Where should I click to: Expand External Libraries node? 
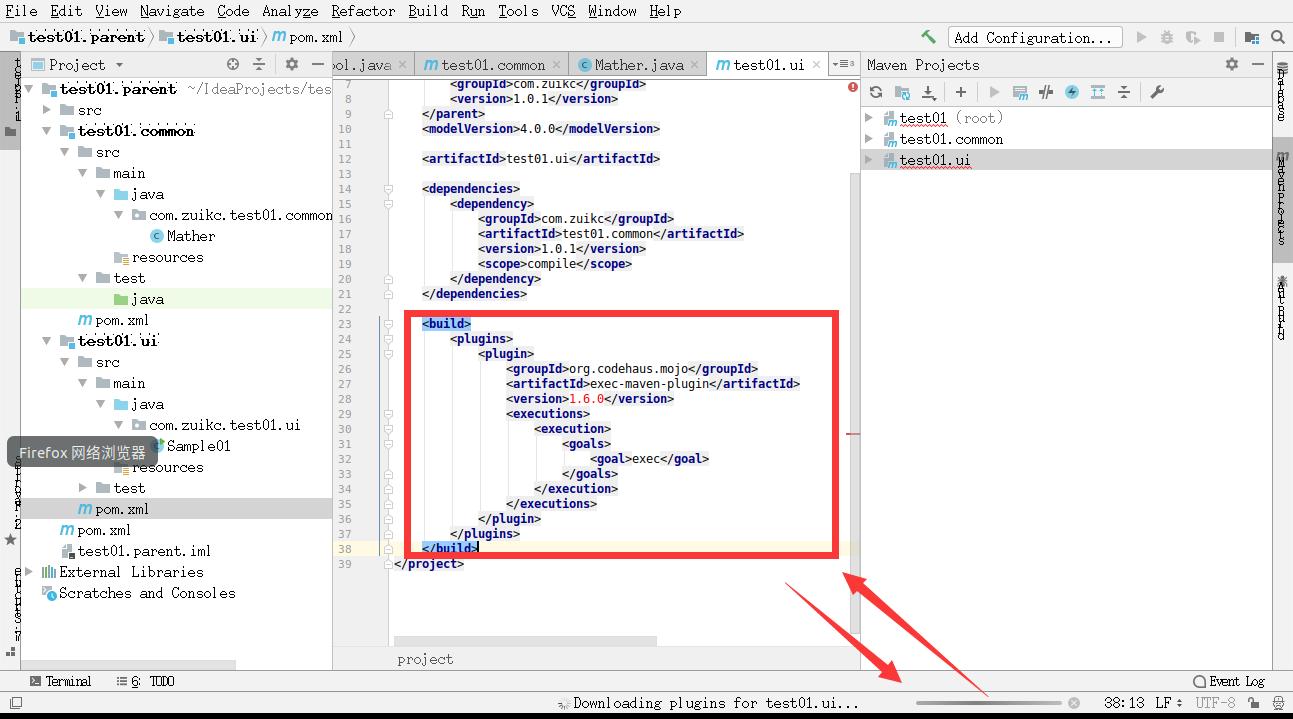(30, 572)
